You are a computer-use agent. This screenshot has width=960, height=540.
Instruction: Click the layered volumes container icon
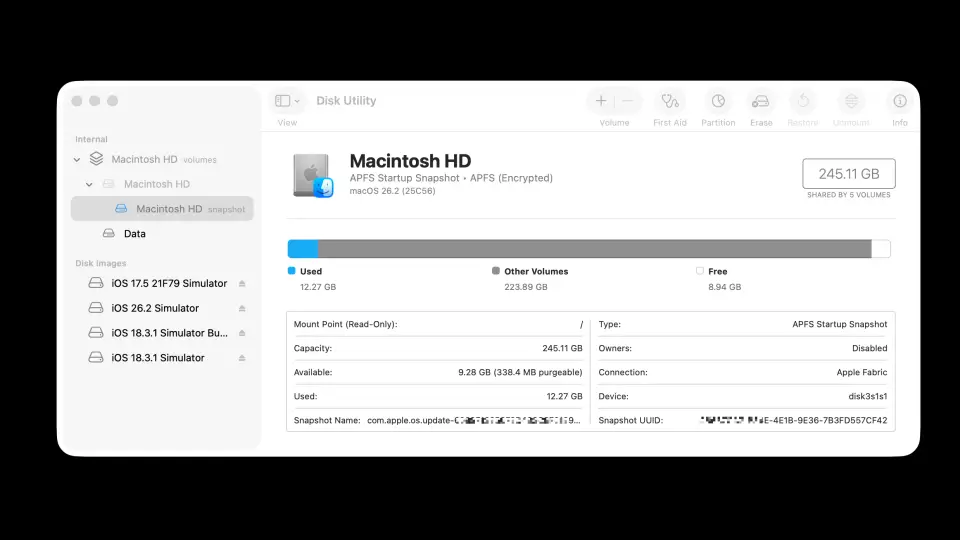96,159
